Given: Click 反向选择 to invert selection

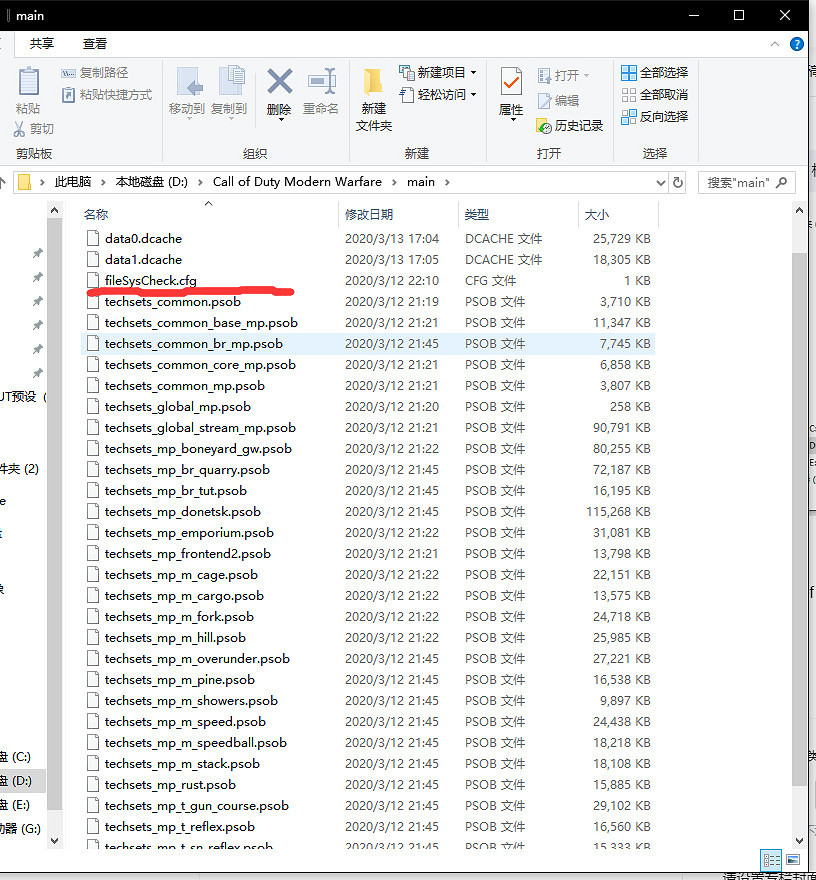Looking at the screenshot, I should point(655,117).
